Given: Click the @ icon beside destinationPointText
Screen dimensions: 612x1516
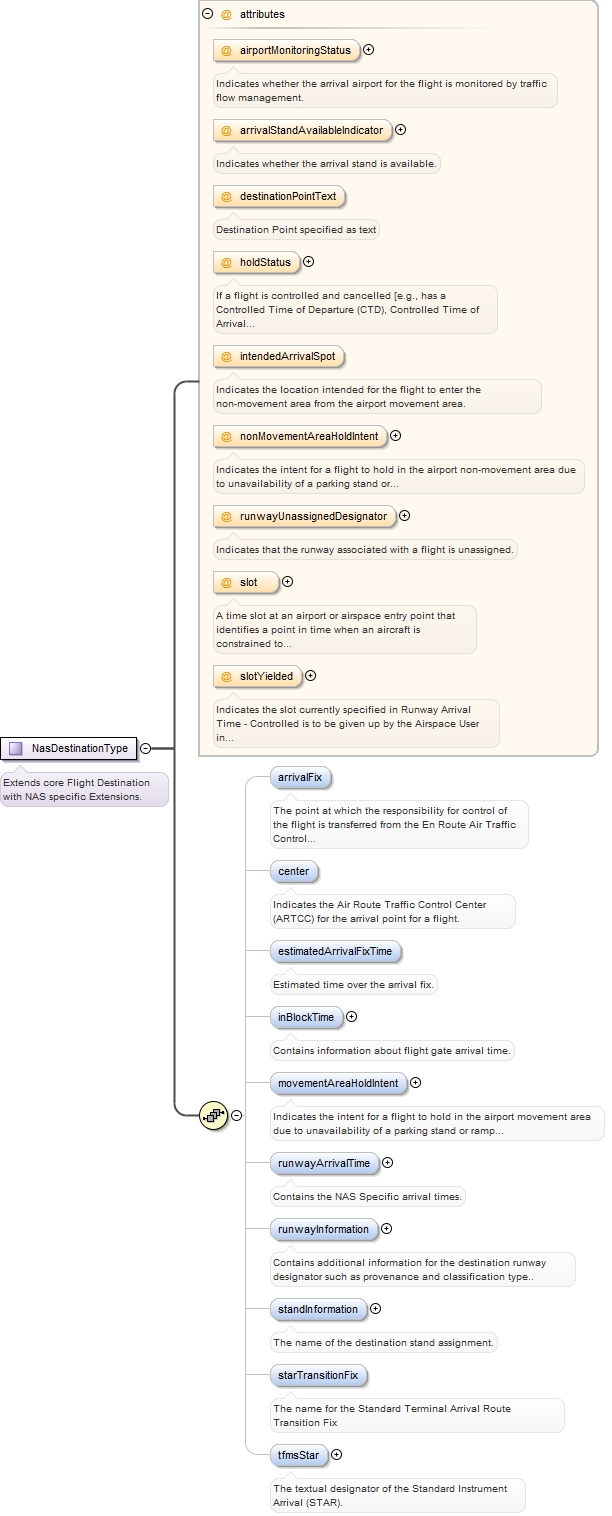Looking at the screenshot, I should click(226, 197).
